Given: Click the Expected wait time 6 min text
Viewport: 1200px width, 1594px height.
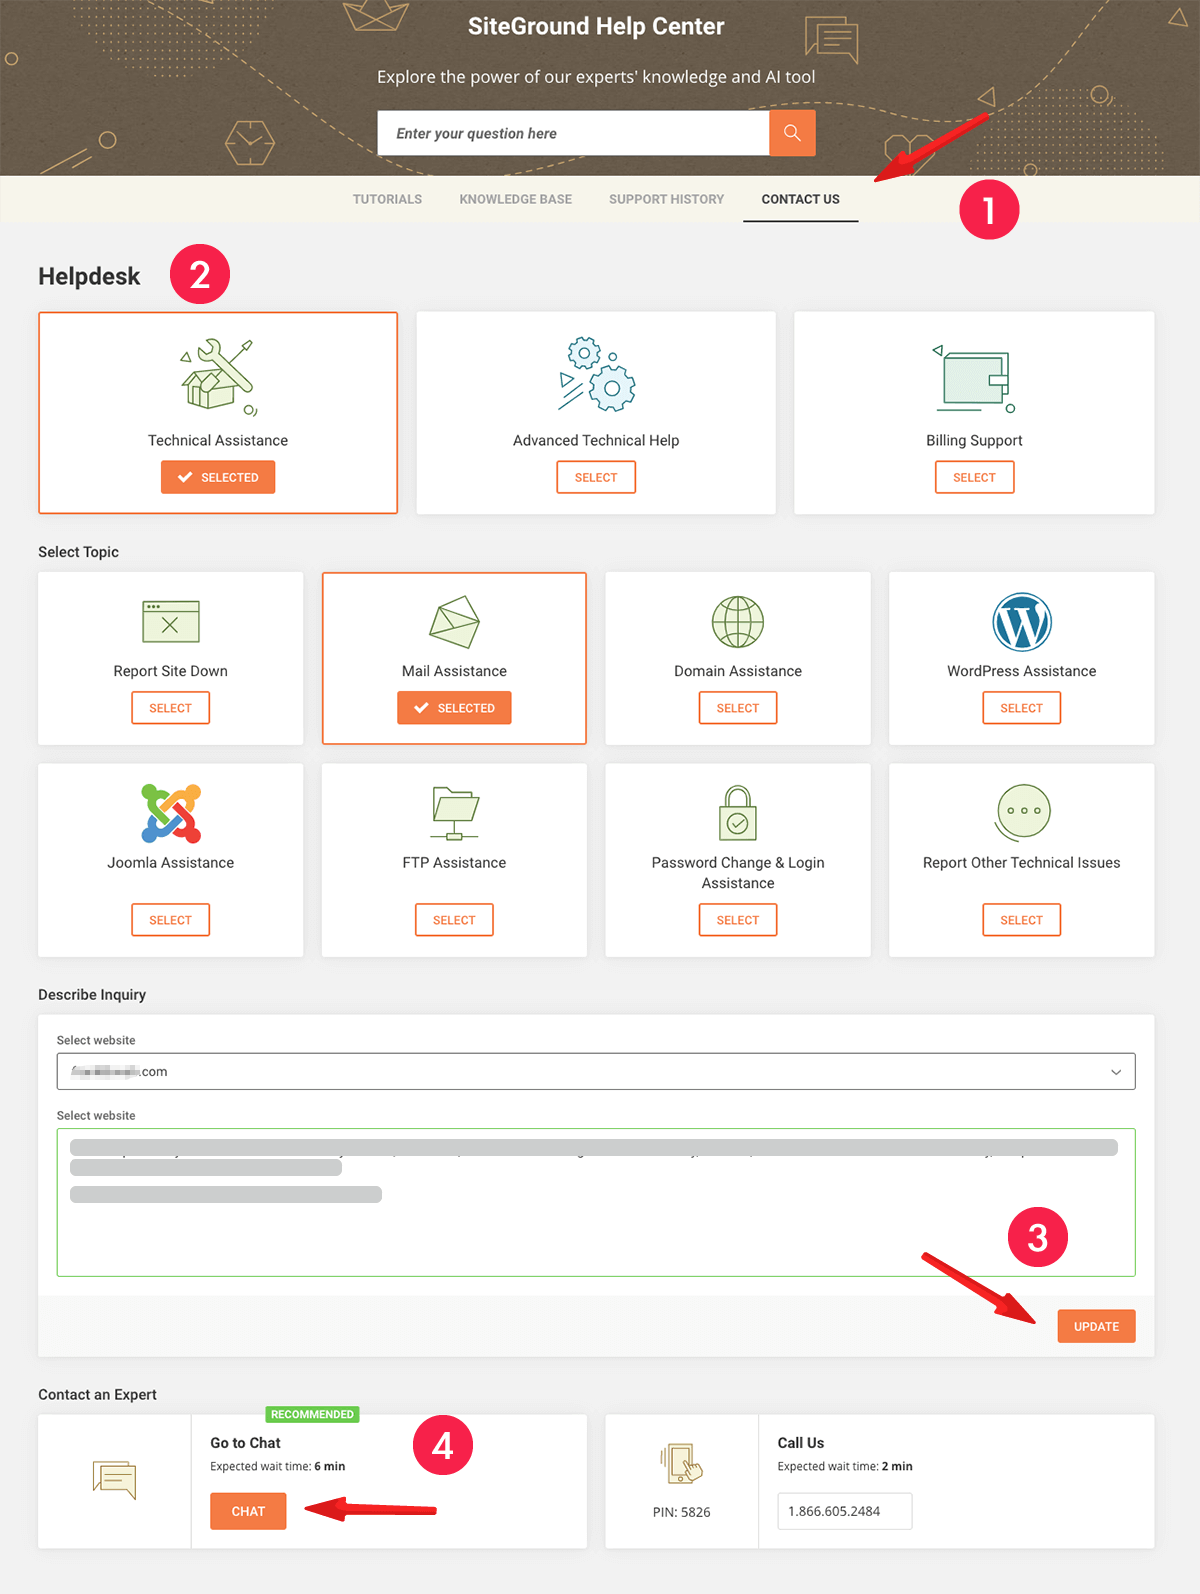Looking at the screenshot, I should [278, 1466].
